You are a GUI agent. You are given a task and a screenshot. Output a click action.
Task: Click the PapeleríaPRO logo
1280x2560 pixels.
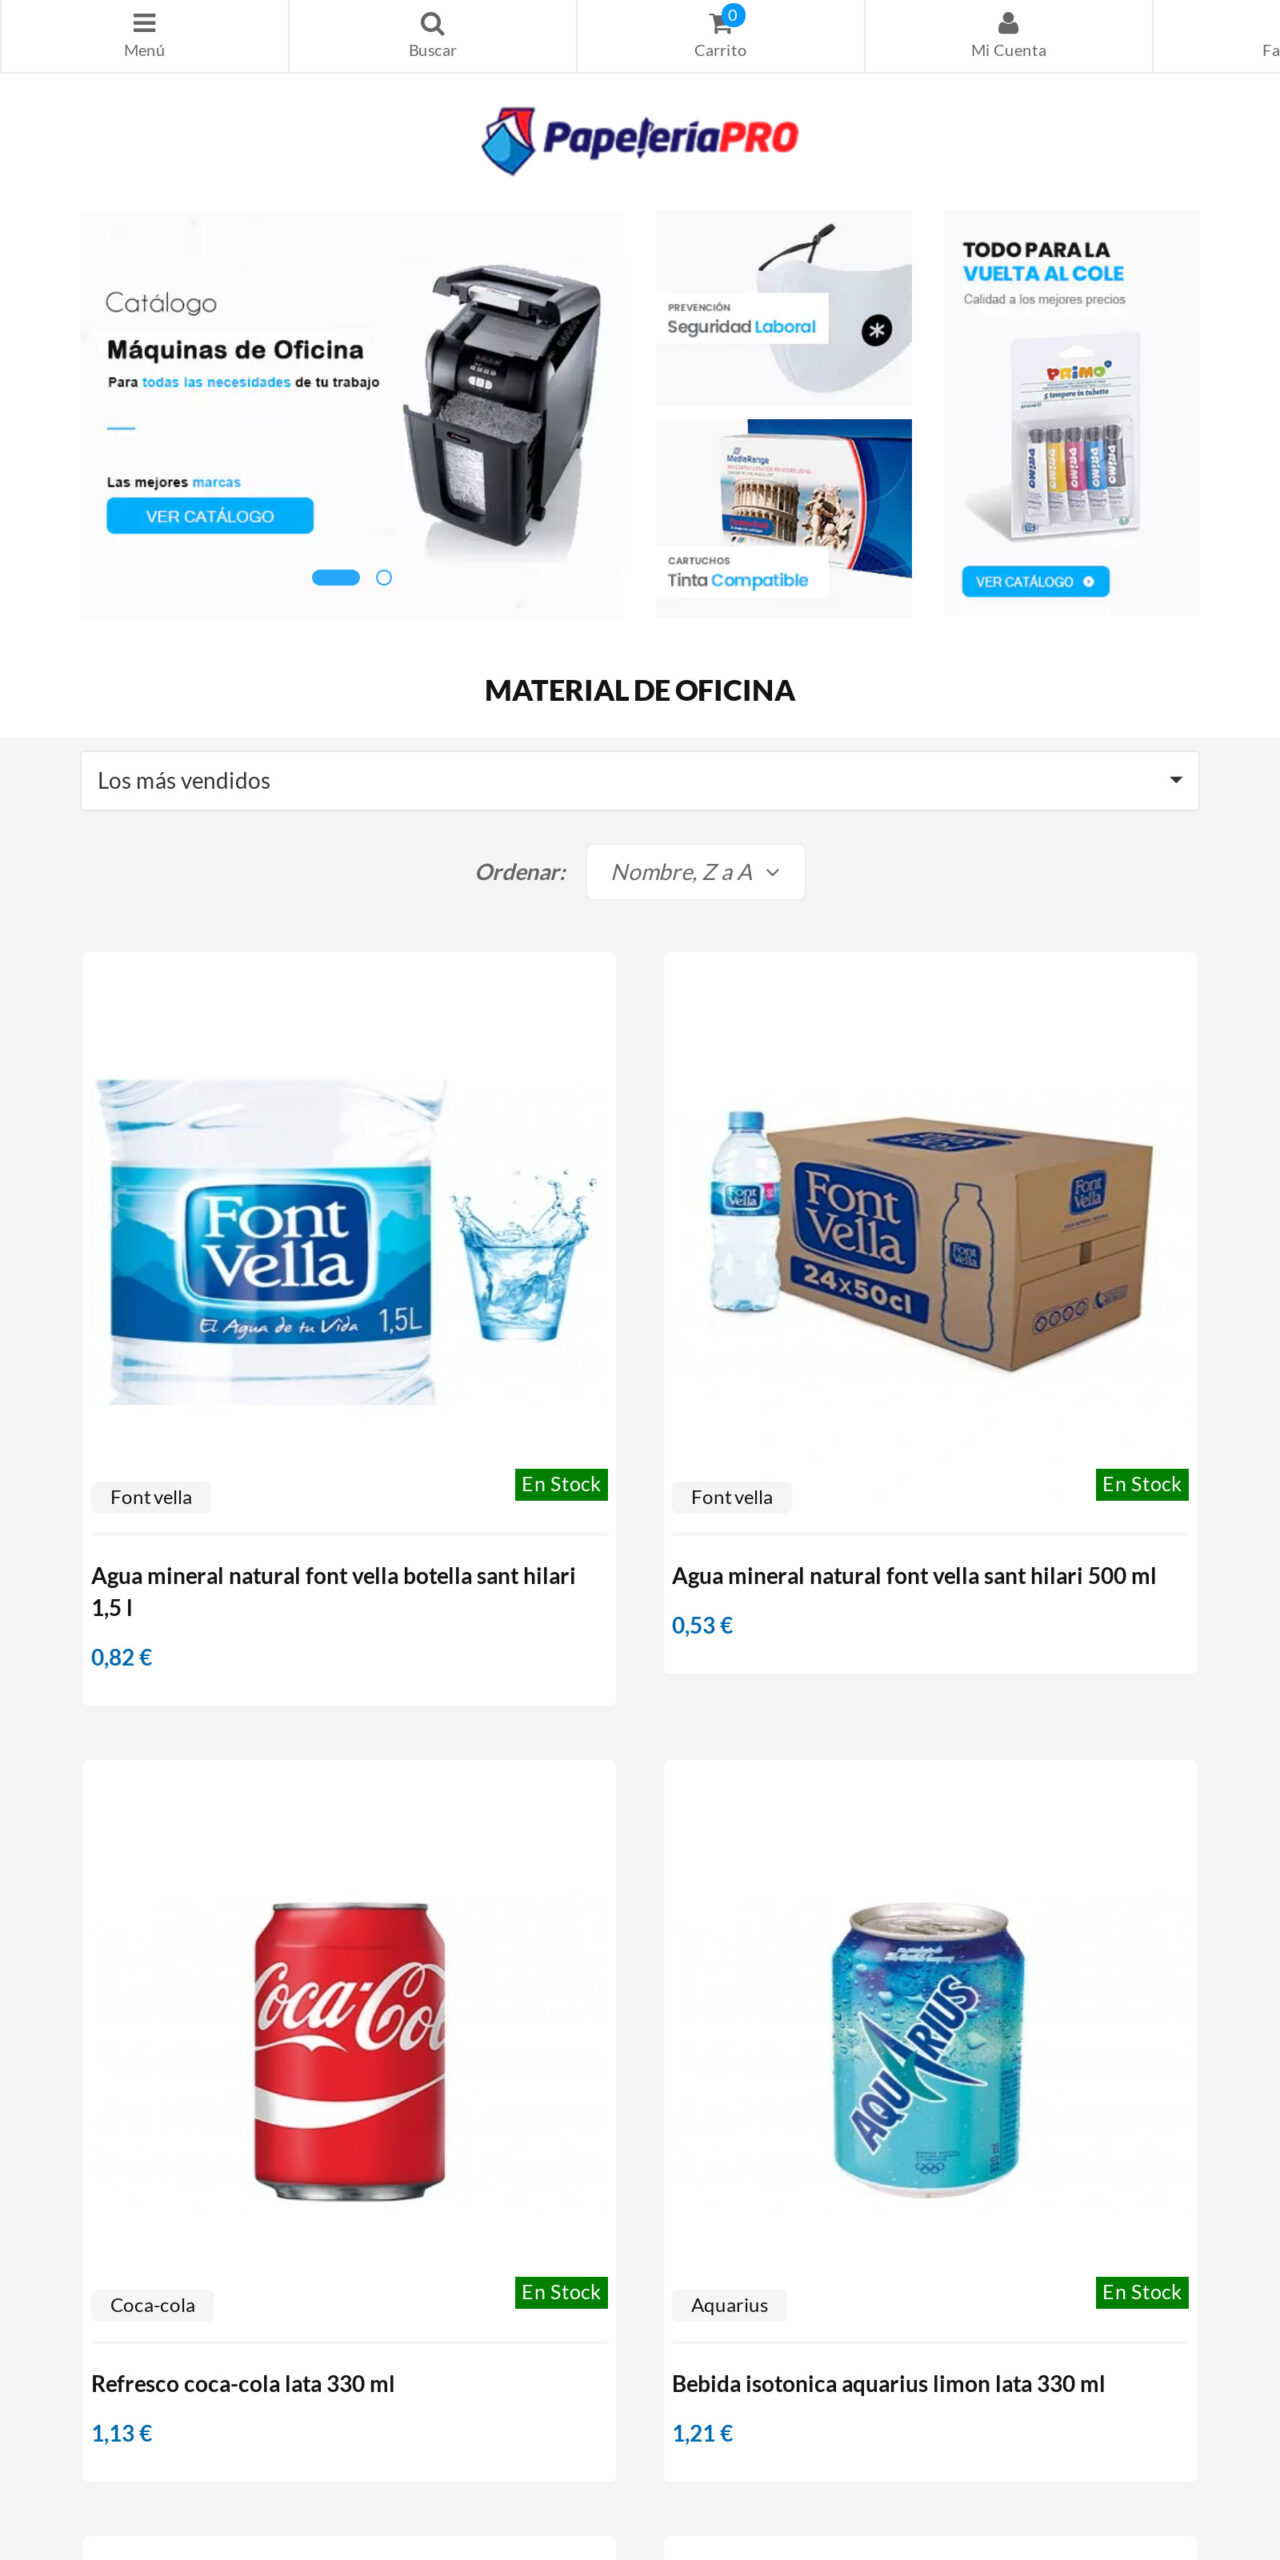click(x=640, y=137)
